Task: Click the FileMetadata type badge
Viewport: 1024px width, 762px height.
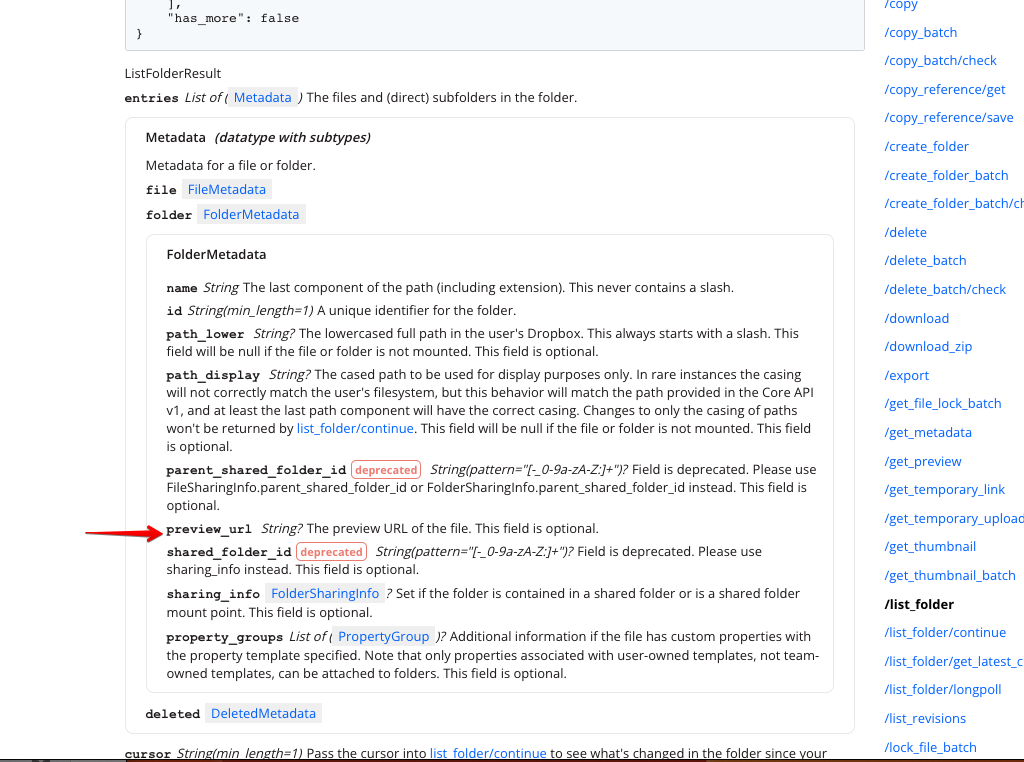Action: (x=226, y=189)
